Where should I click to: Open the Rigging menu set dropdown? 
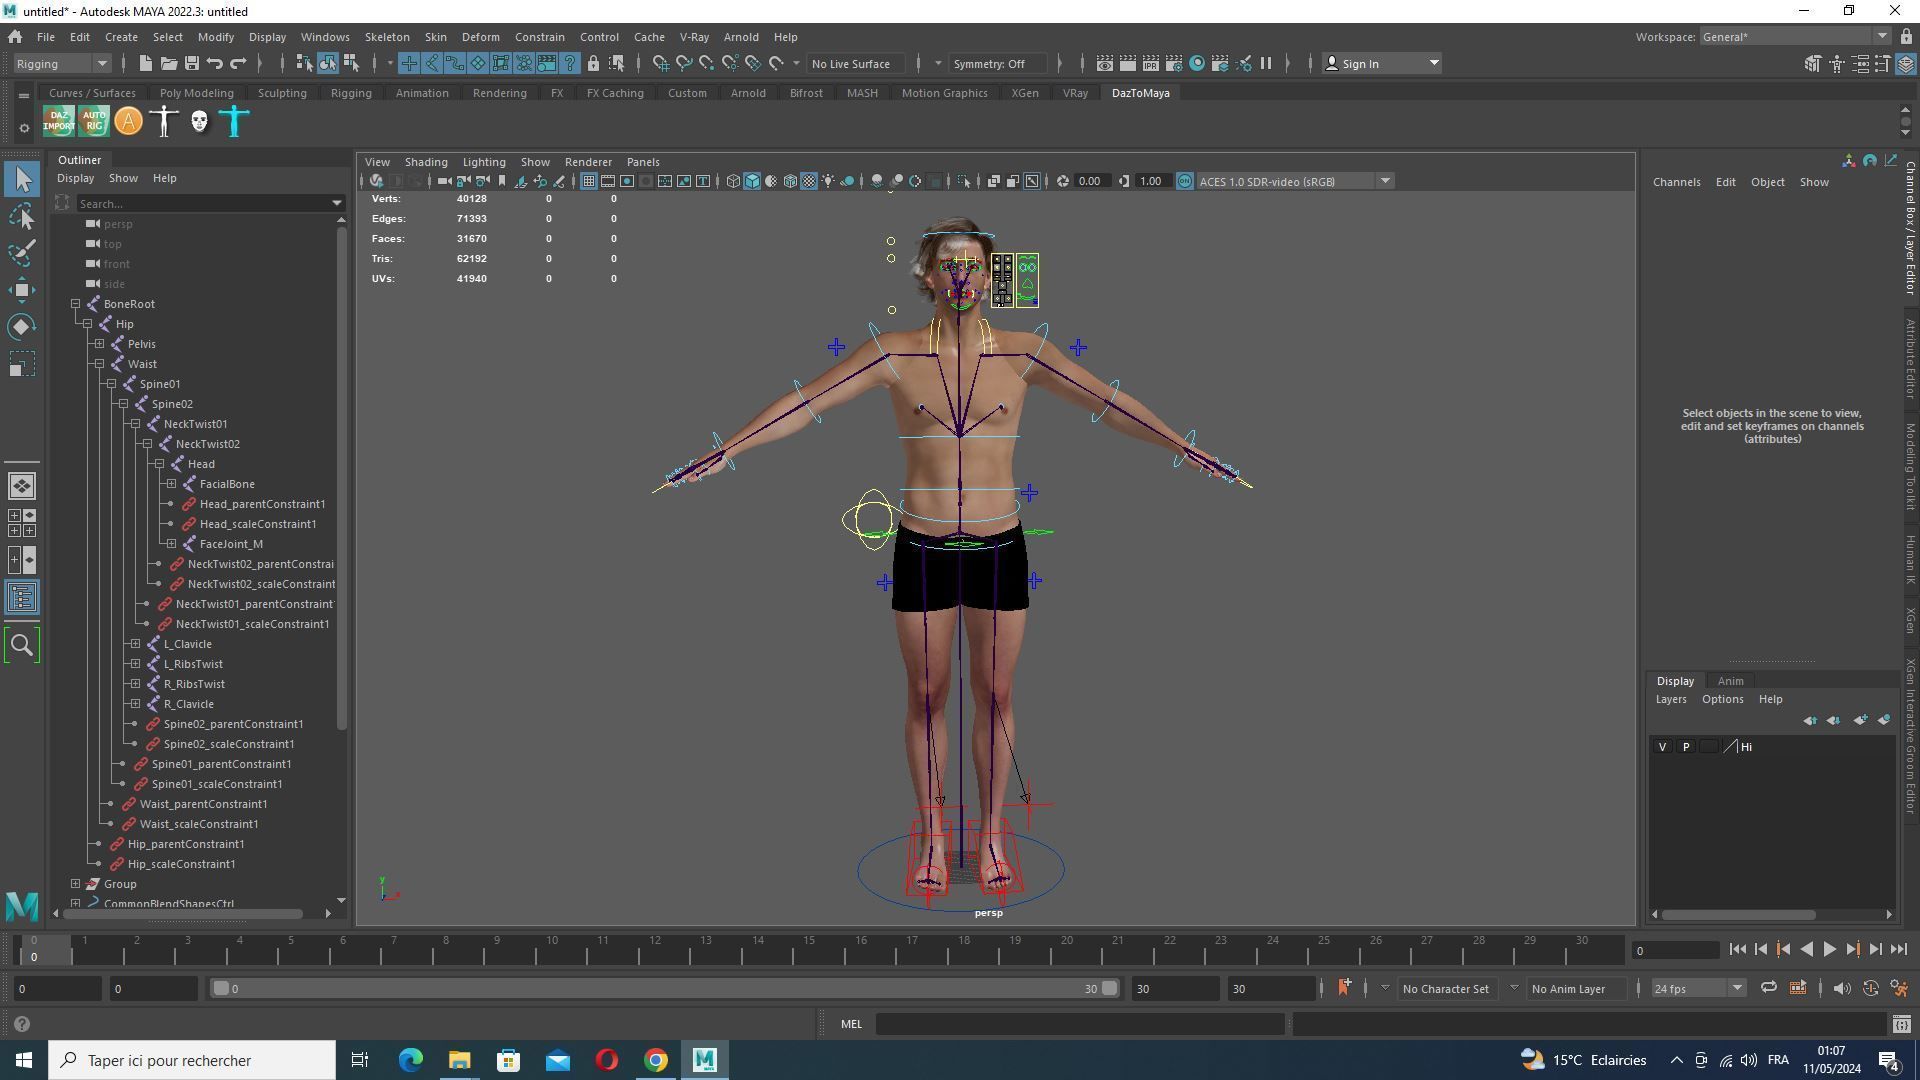[62, 63]
